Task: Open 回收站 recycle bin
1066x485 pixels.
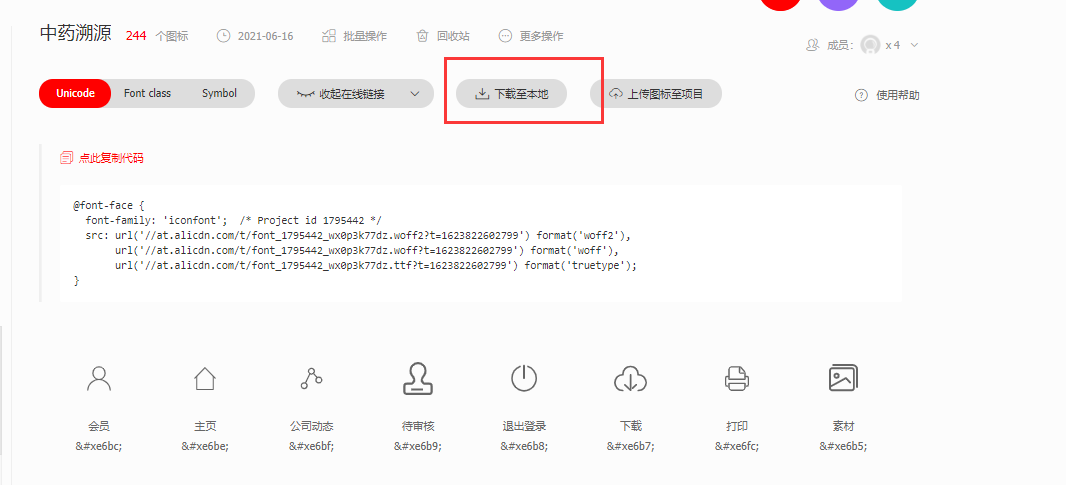Action: 453,36
